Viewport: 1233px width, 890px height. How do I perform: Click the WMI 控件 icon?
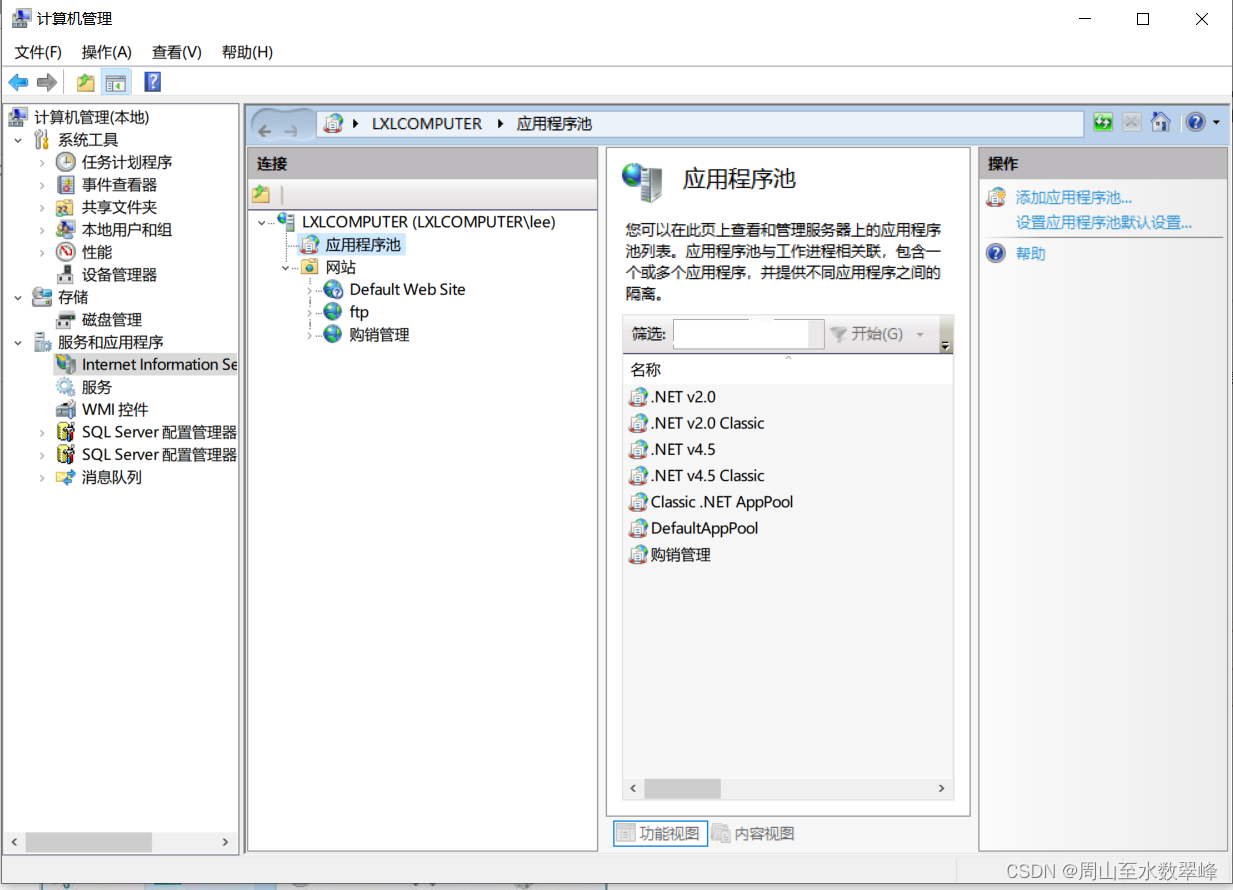66,410
